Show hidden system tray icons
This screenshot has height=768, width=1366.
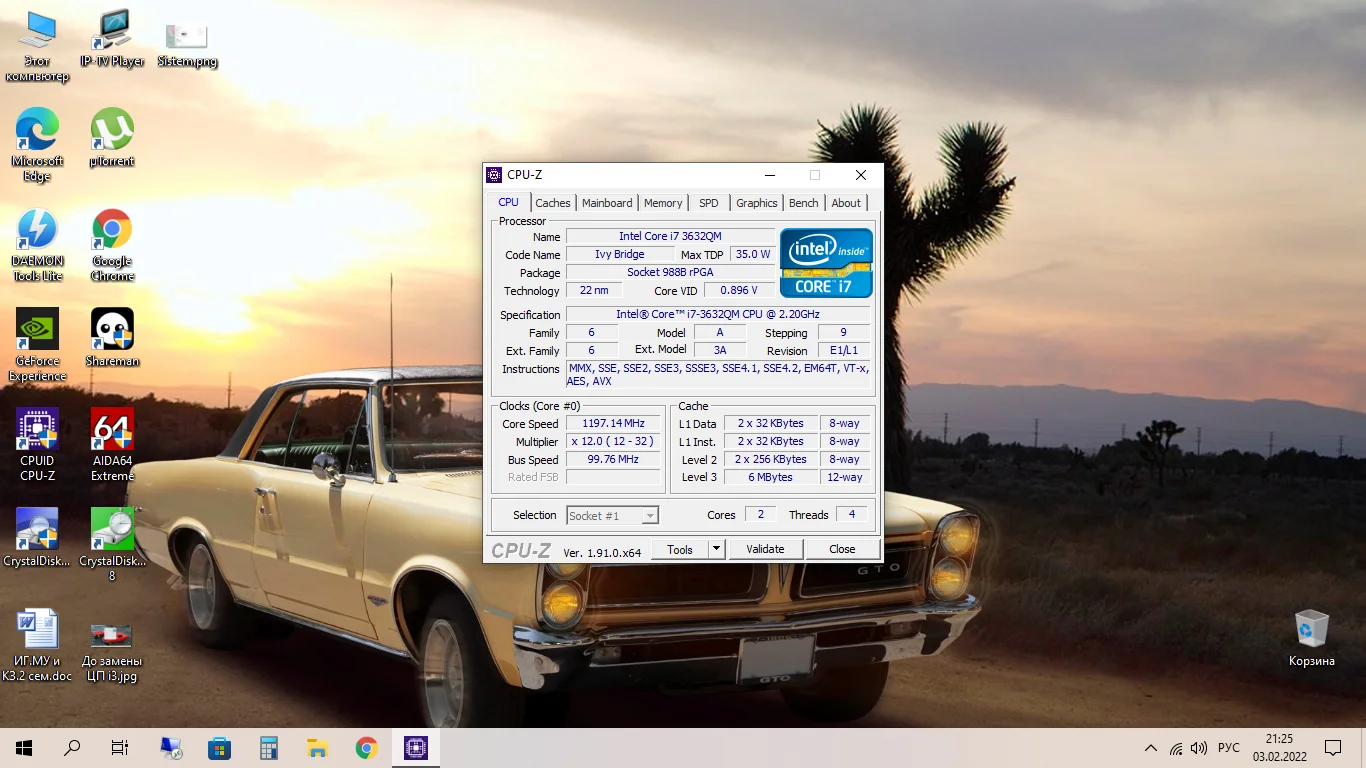tap(1151, 748)
